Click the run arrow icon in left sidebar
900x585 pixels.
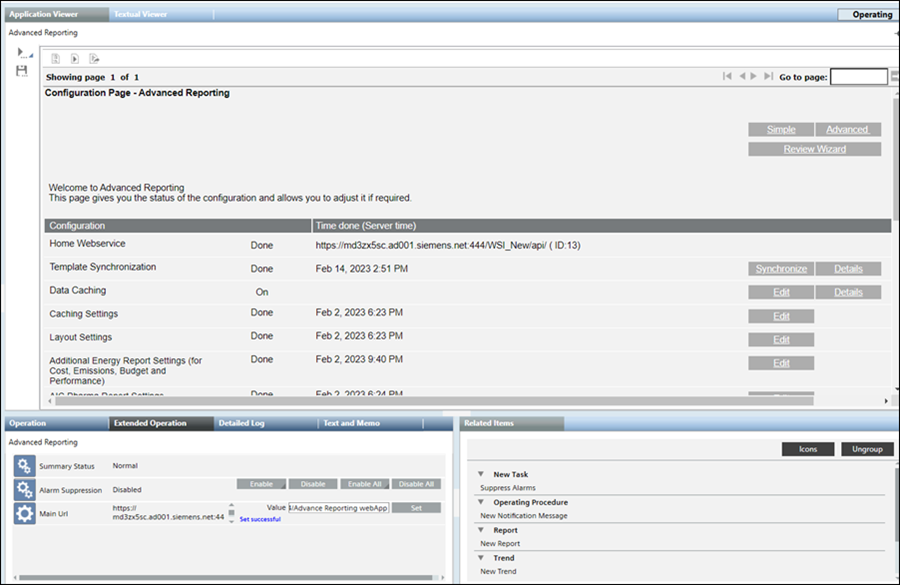click(x=22, y=53)
